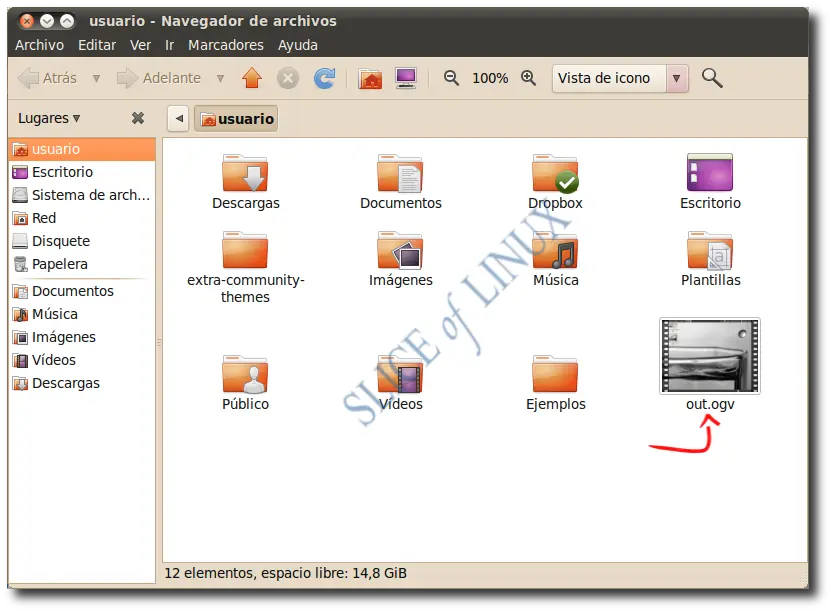Screen dimensions: 832x612
Task: Close the file browser window
Action: 27,21
